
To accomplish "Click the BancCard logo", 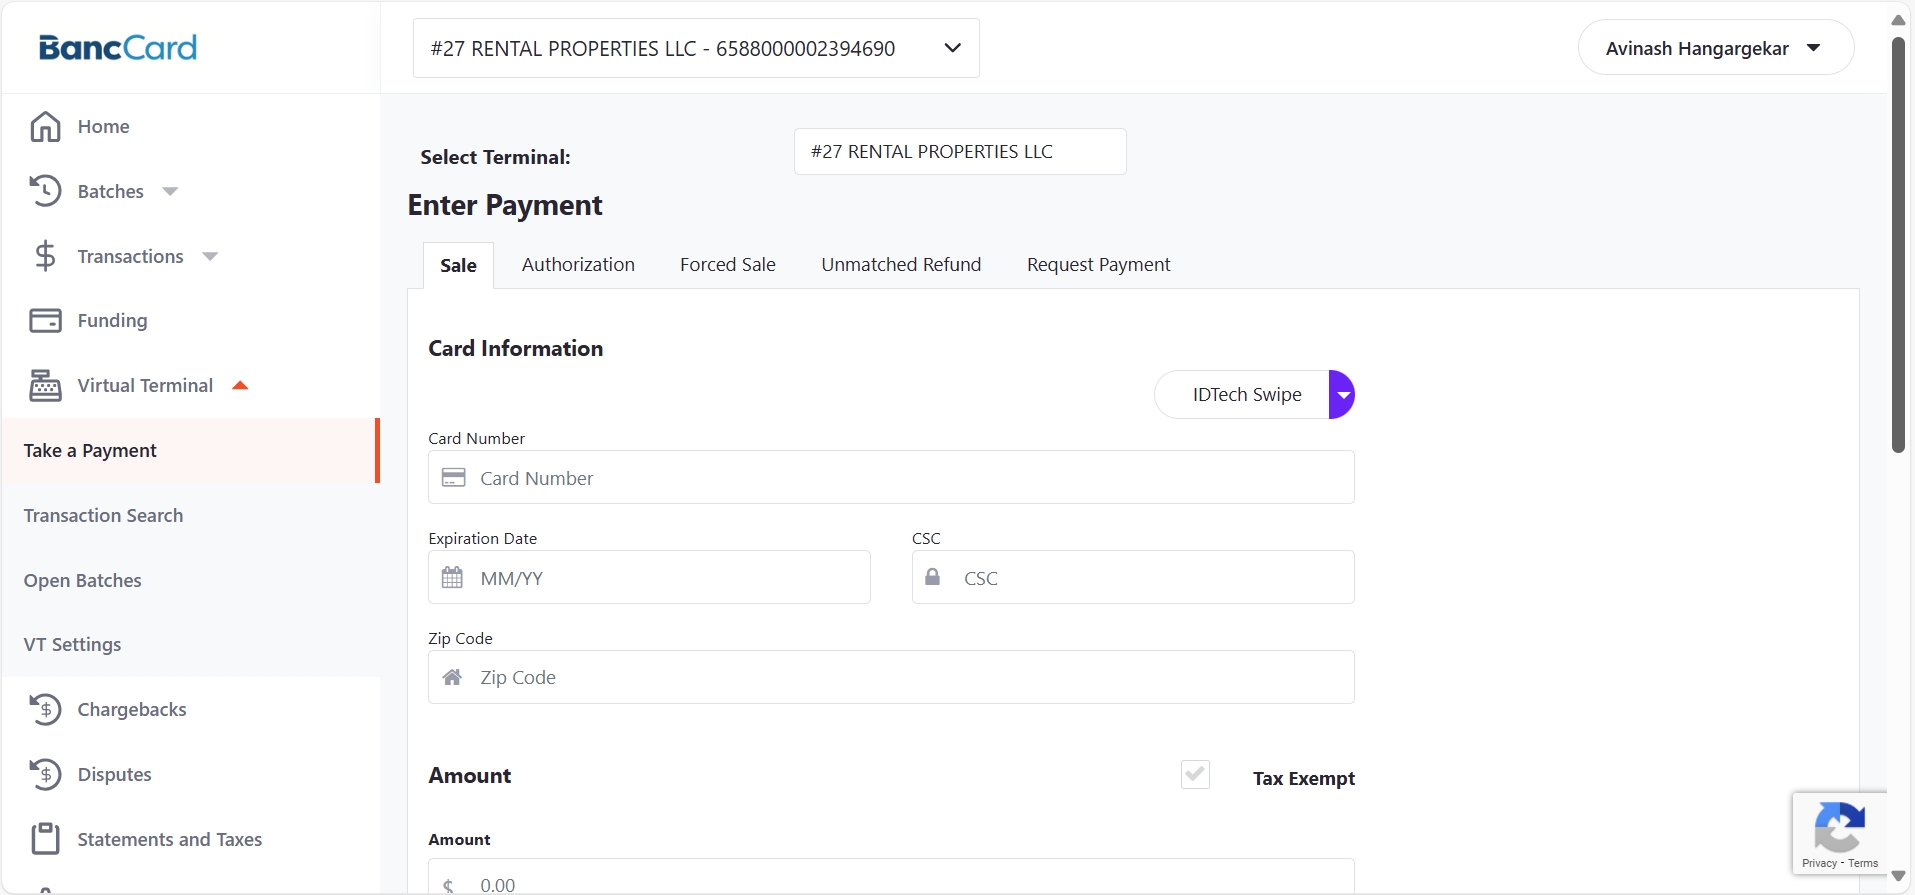I will pos(118,48).
